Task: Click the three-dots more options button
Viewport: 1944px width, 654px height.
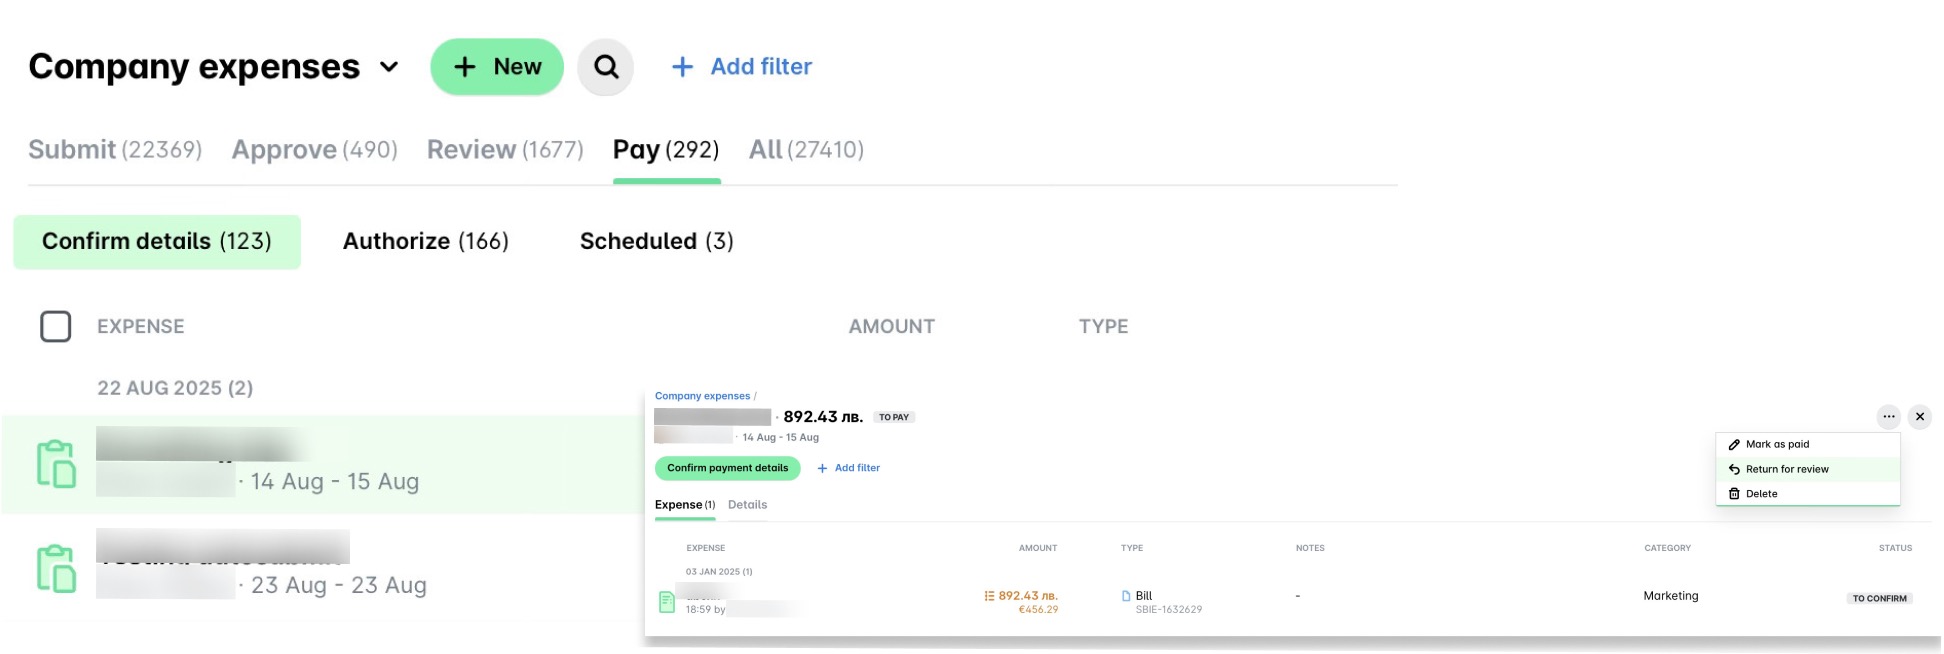Action: pos(1888,417)
